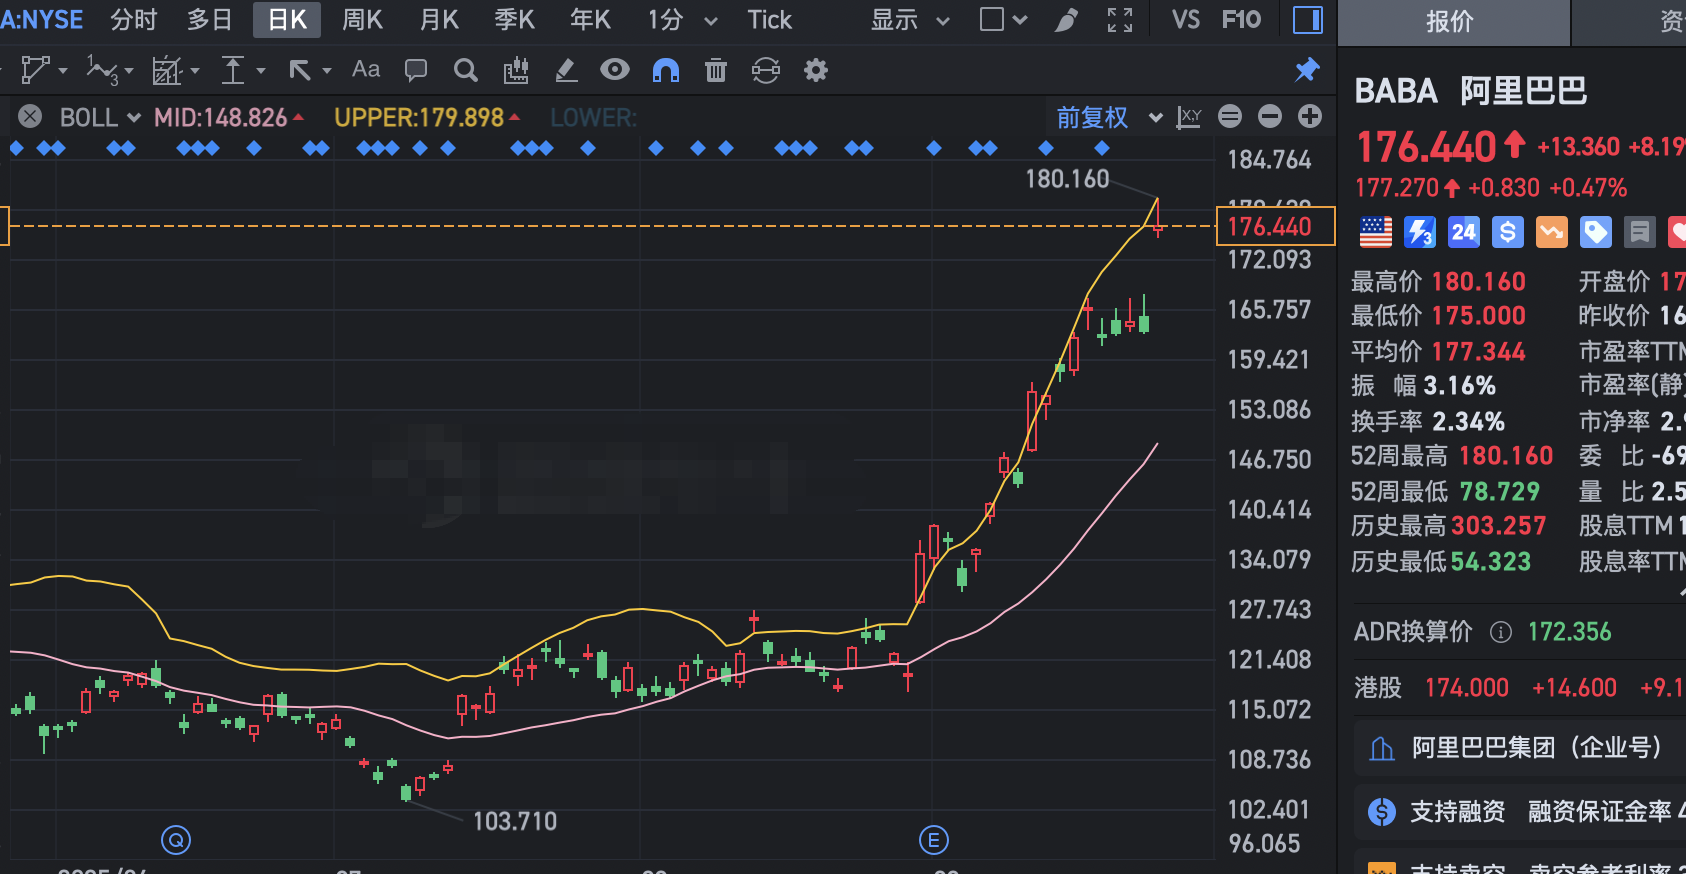Click the gray bookmark note icon
Image resolution: width=1686 pixels, height=874 pixels.
1640,232
